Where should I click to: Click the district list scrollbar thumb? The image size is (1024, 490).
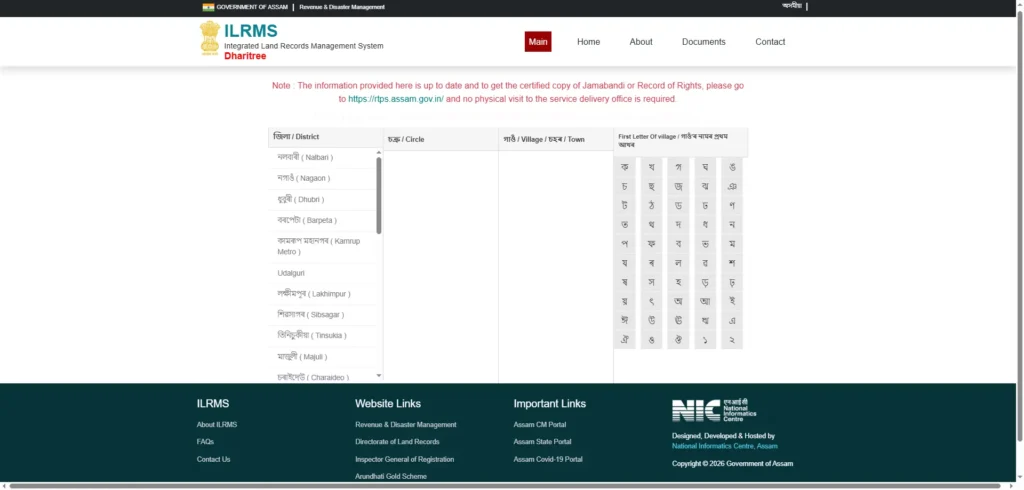coord(379,195)
